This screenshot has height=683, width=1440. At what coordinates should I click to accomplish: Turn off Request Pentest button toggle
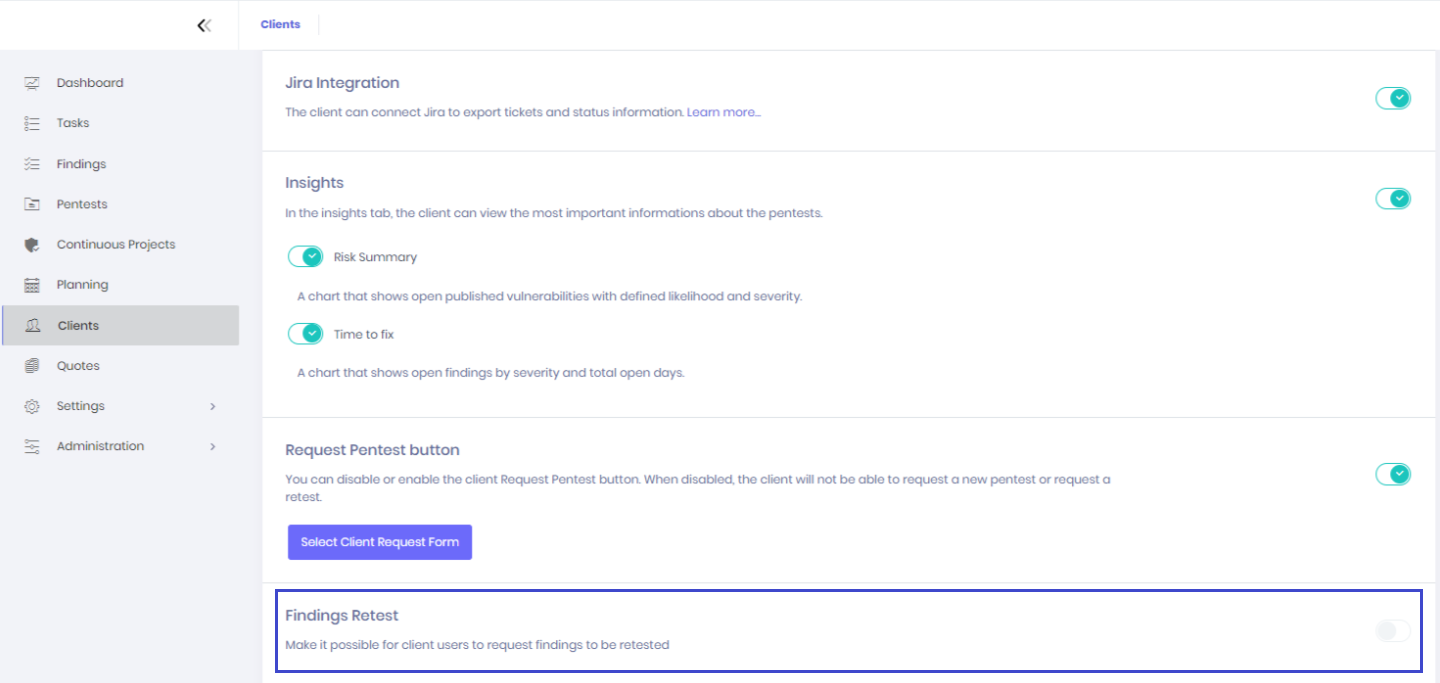coord(1392,474)
